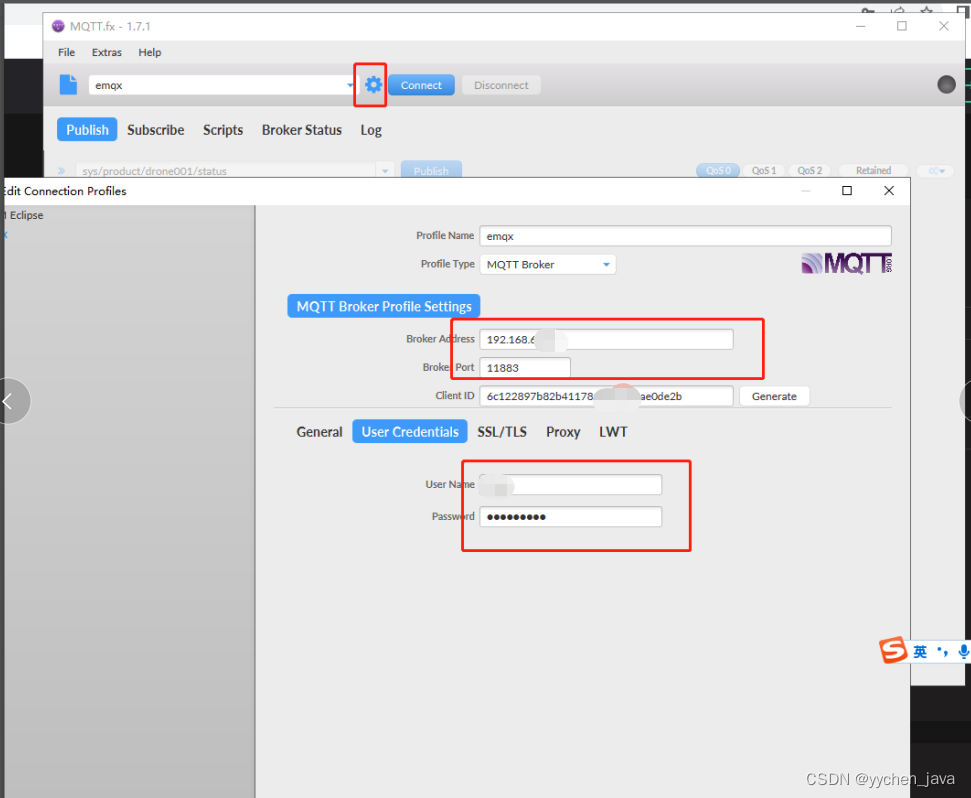971x798 pixels.
Task: Click the Broker Port field
Action: [x=525, y=368]
